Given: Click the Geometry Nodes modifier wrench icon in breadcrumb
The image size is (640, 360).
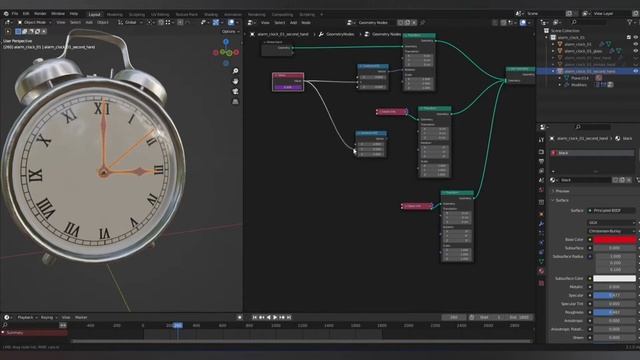Looking at the screenshot, I should 321,34.
